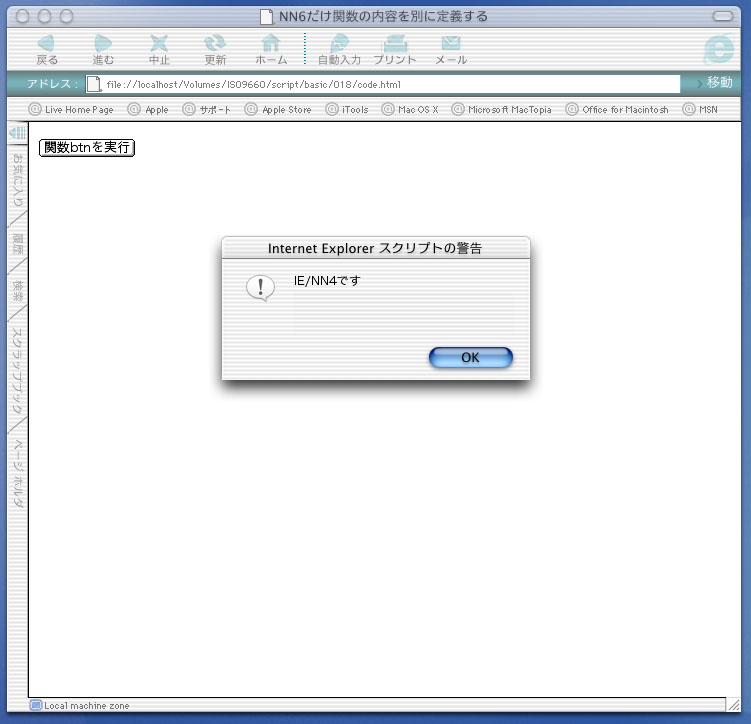
Task: Click the アドレス address field
Action: tap(390, 84)
